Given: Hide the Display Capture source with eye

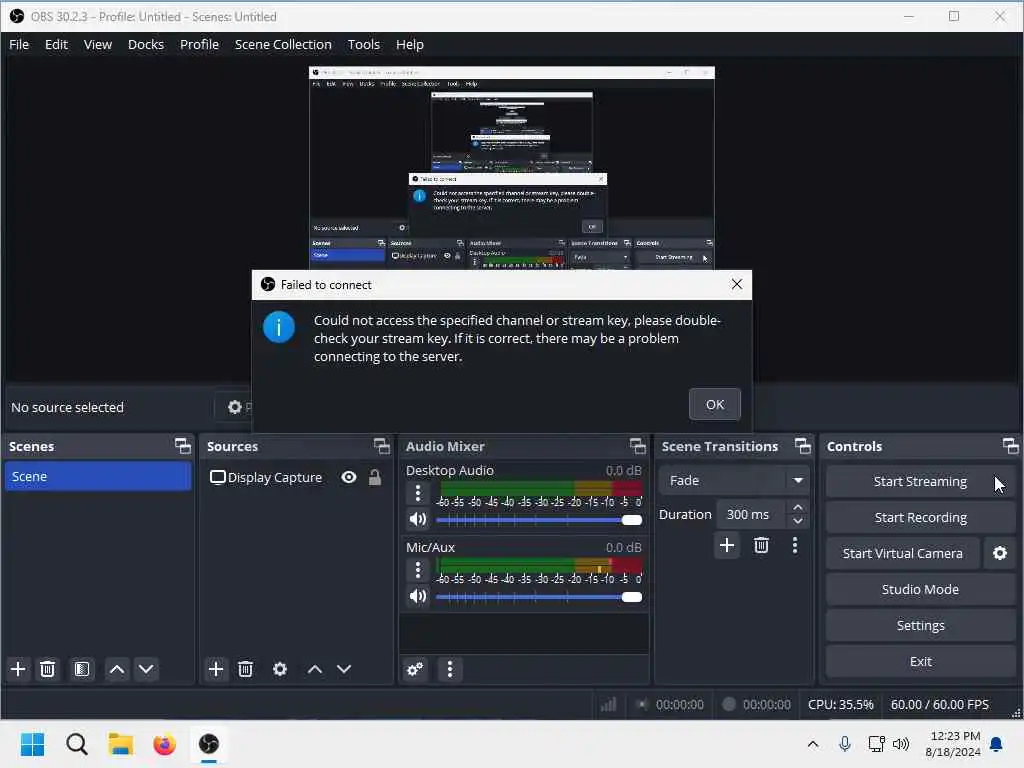Looking at the screenshot, I should coord(349,477).
